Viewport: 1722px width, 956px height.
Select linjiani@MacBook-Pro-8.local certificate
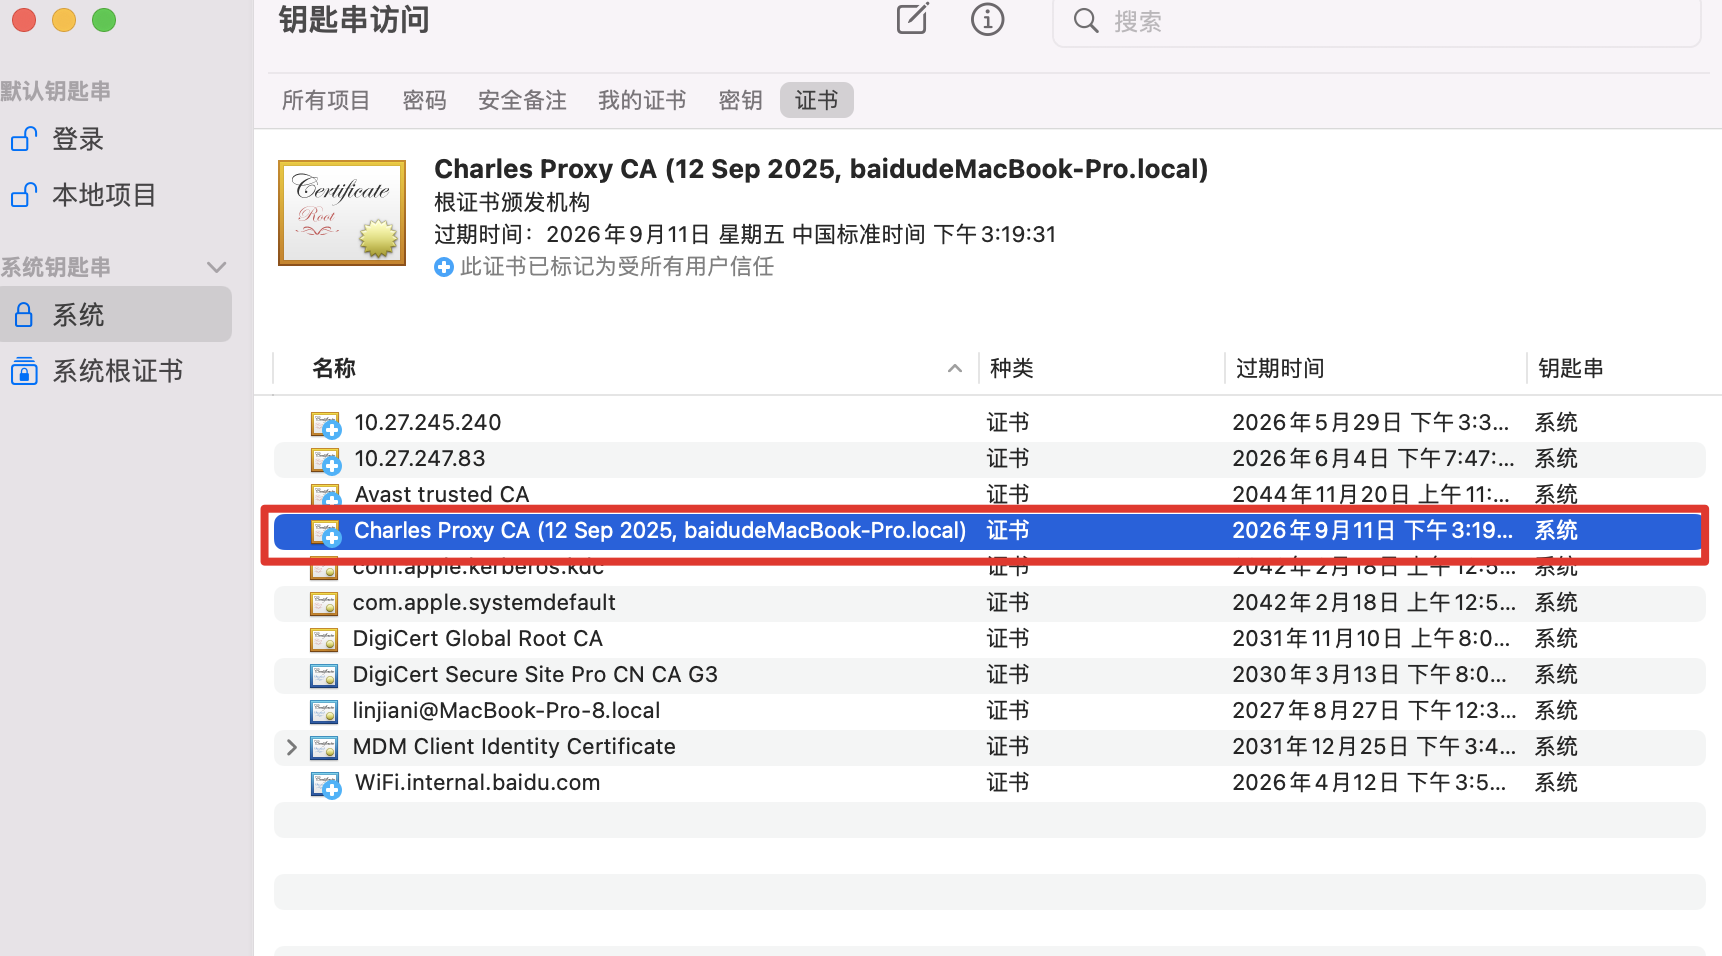point(990,711)
